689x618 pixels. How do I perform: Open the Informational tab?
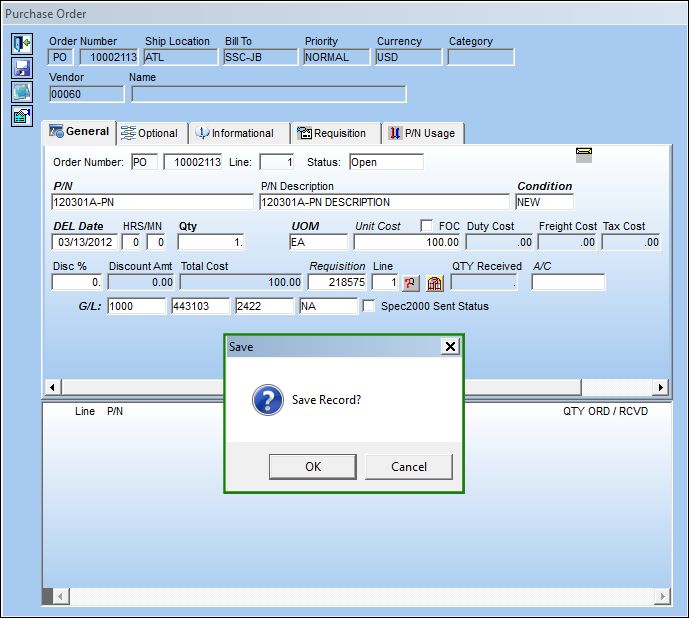(x=239, y=133)
